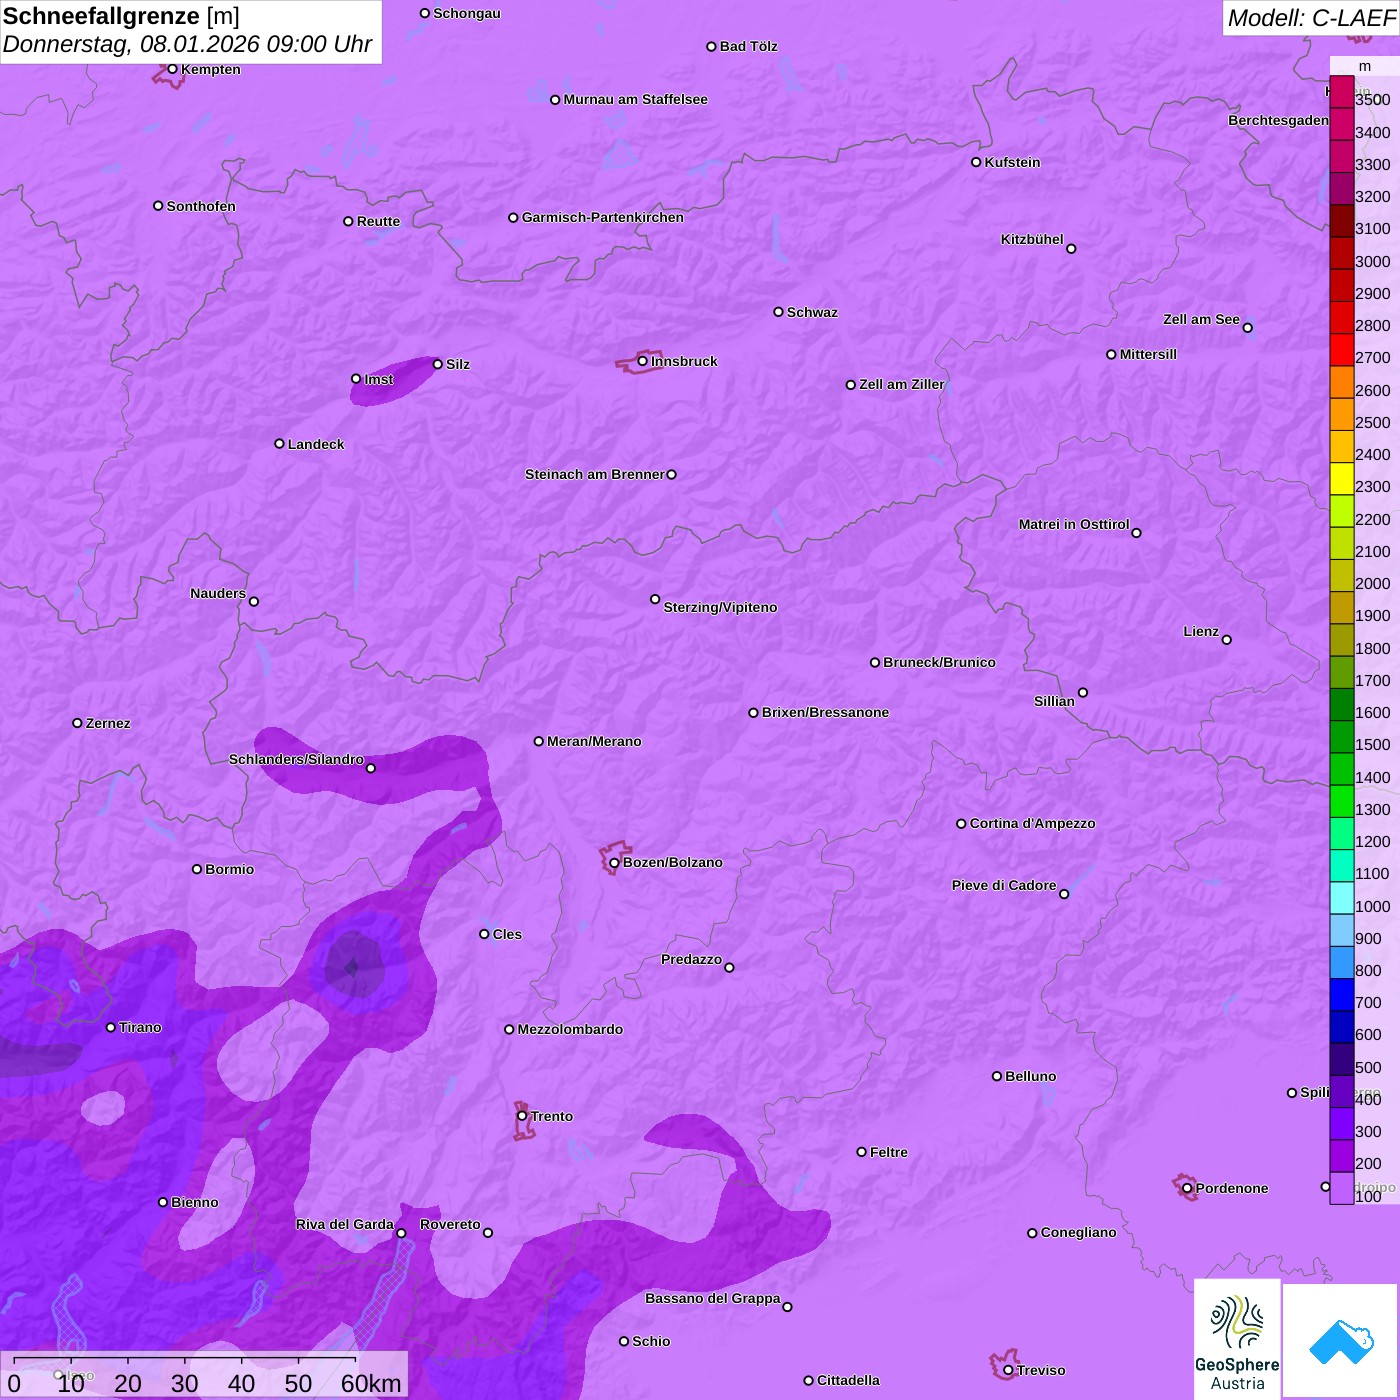1400x1400 pixels.
Task: Select the 'Murnau am Staffelsee' label
Action: tap(635, 99)
